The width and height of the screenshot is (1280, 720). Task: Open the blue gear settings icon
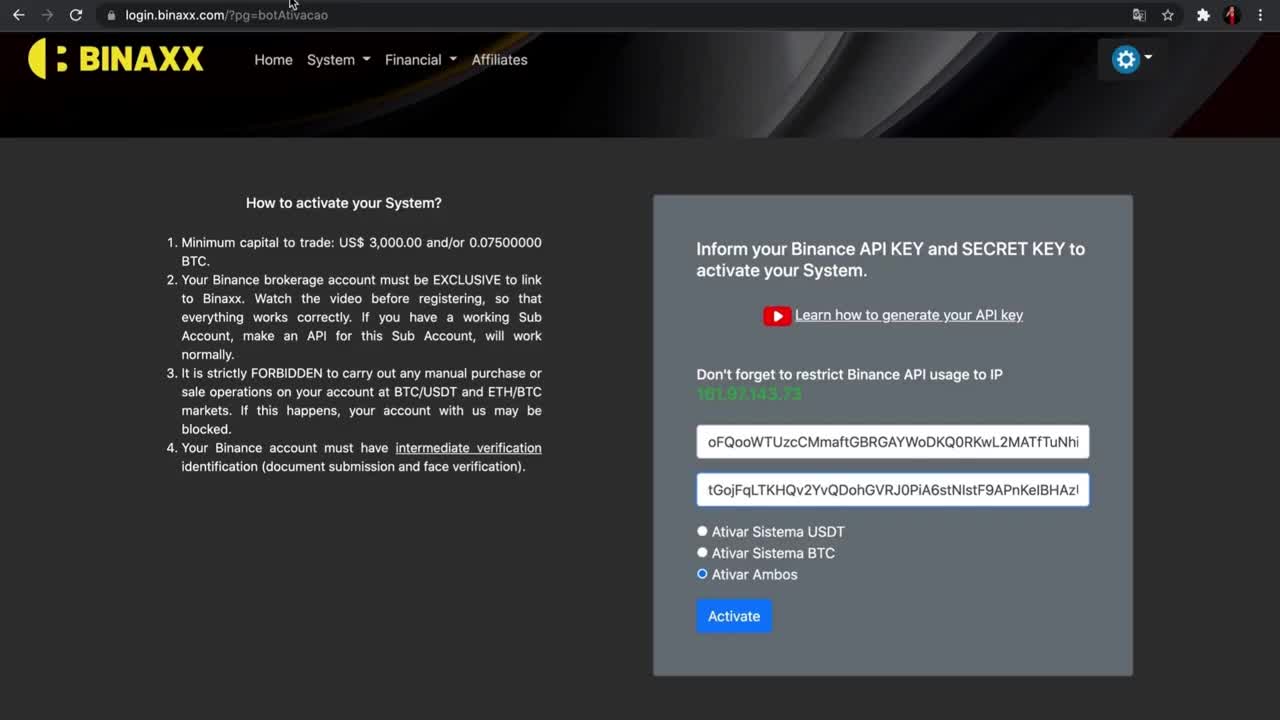(x=1126, y=59)
